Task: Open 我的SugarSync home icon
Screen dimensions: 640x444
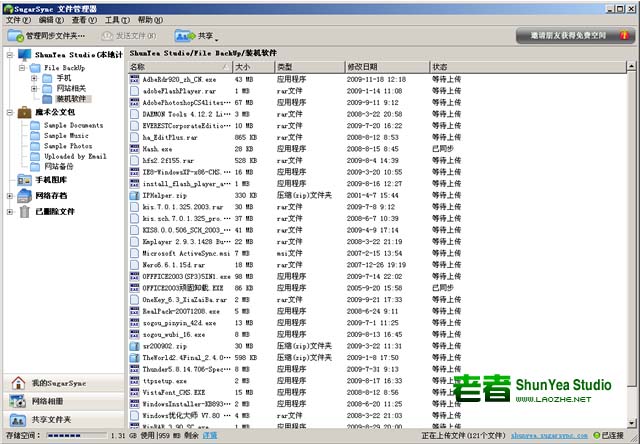Action: 18,383
